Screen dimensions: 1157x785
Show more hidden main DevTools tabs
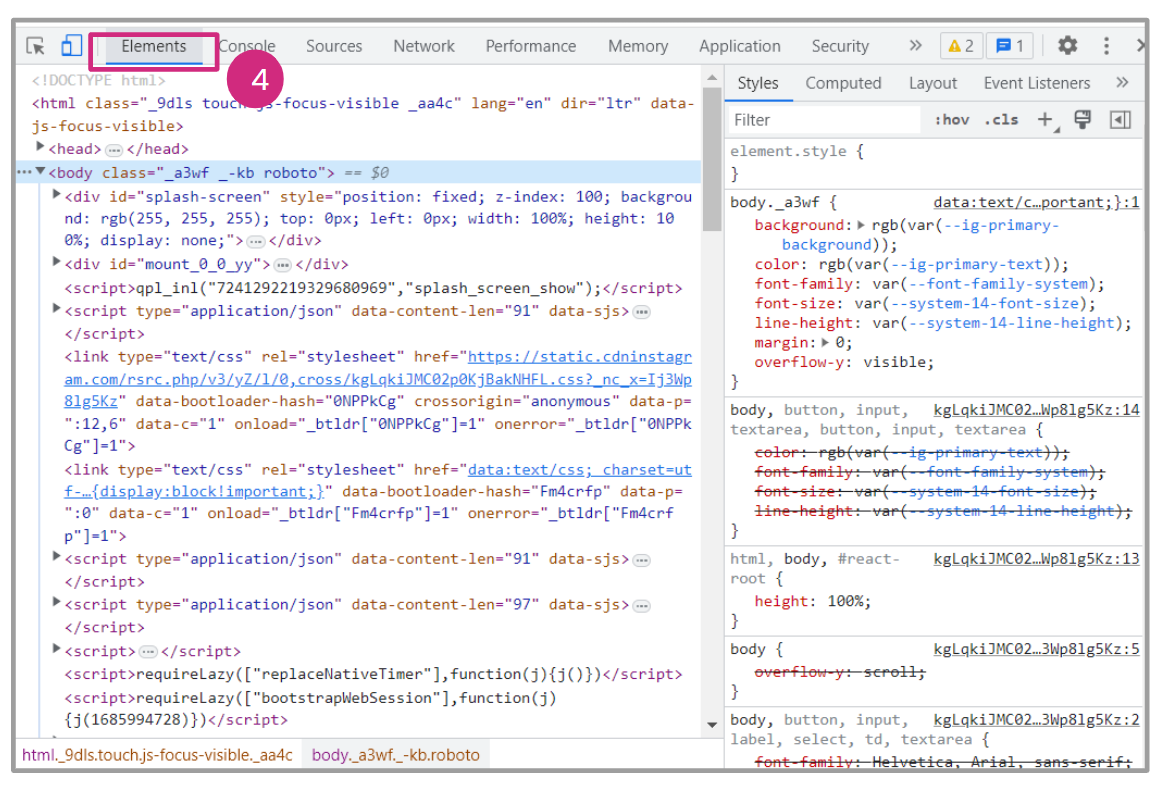pyautogui.click(x=915, y=46)
